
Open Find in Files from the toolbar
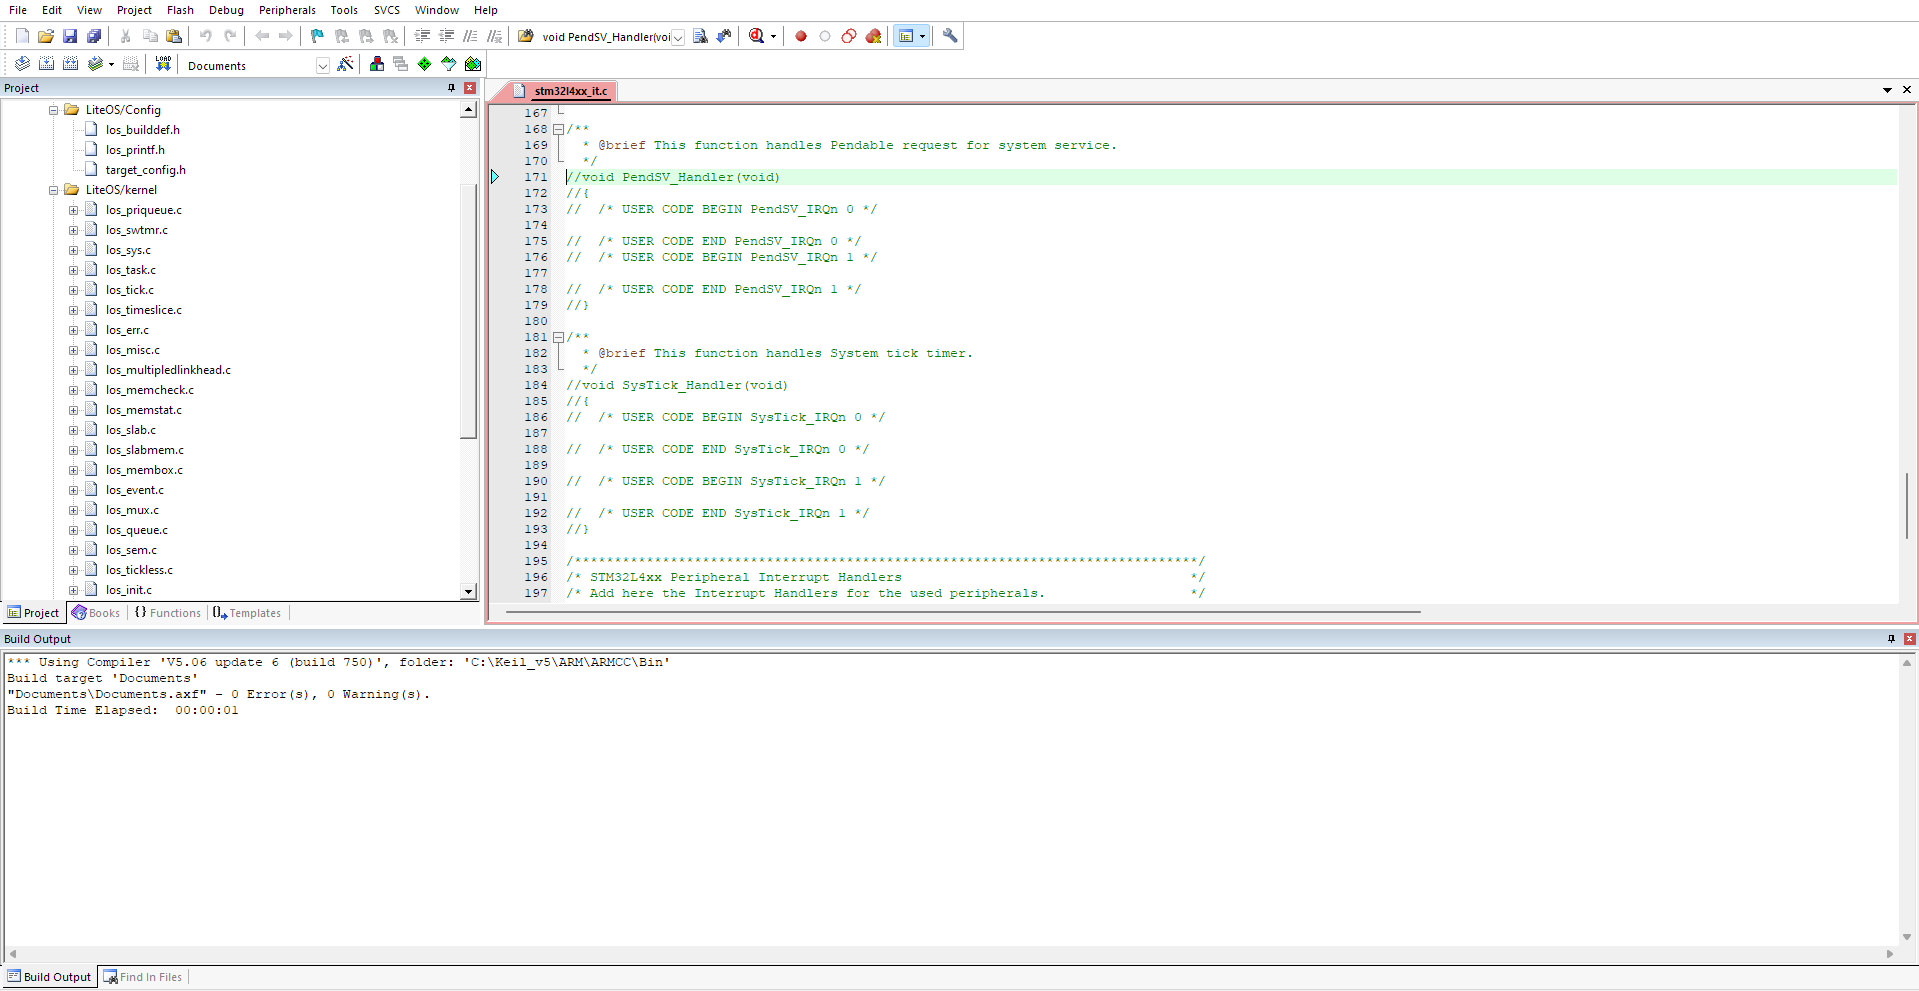525,36
